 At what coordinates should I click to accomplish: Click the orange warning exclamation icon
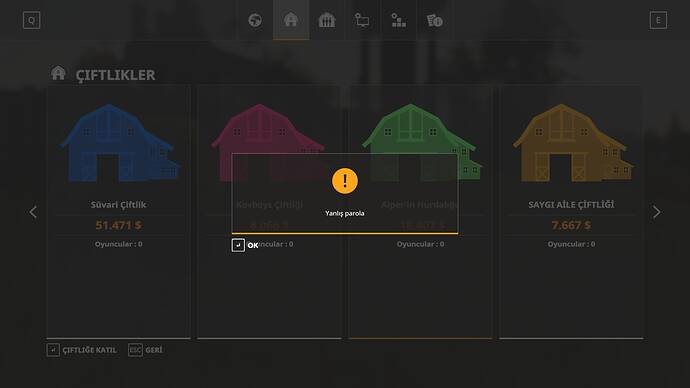[x=345, y=181]
